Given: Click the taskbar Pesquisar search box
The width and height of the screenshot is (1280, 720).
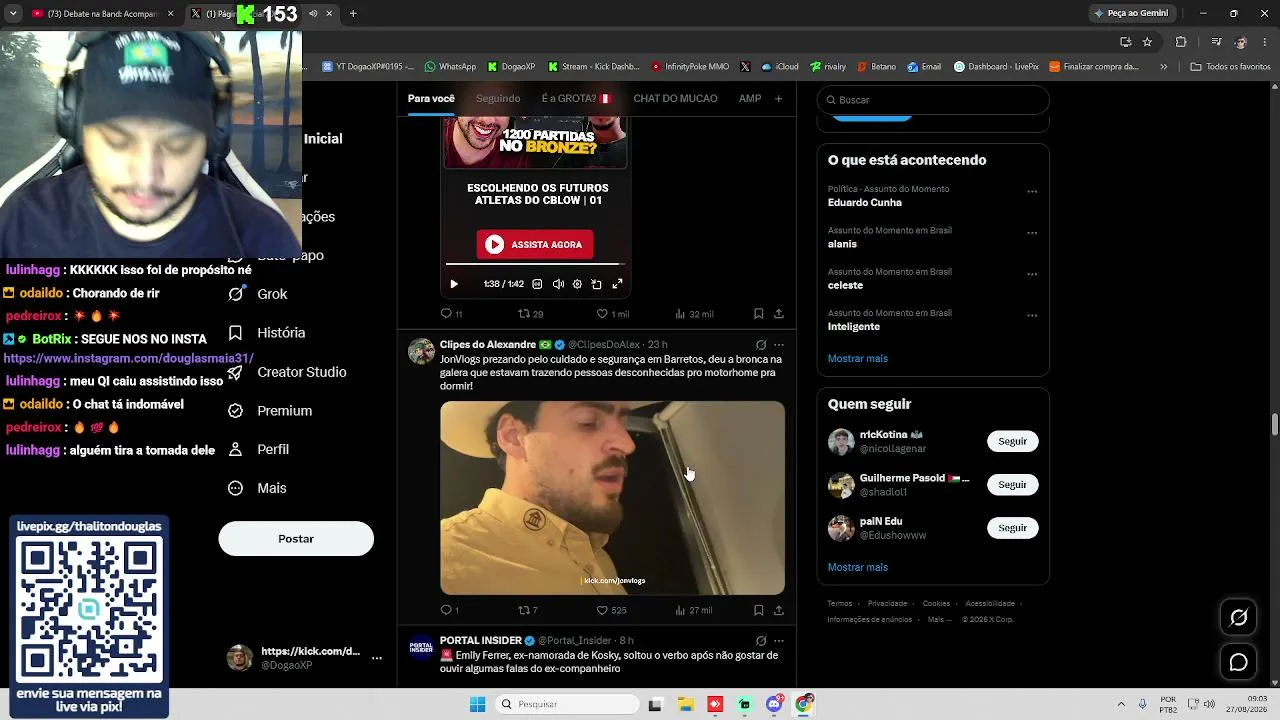Looking at the screenshot, I should pos(568,704).
